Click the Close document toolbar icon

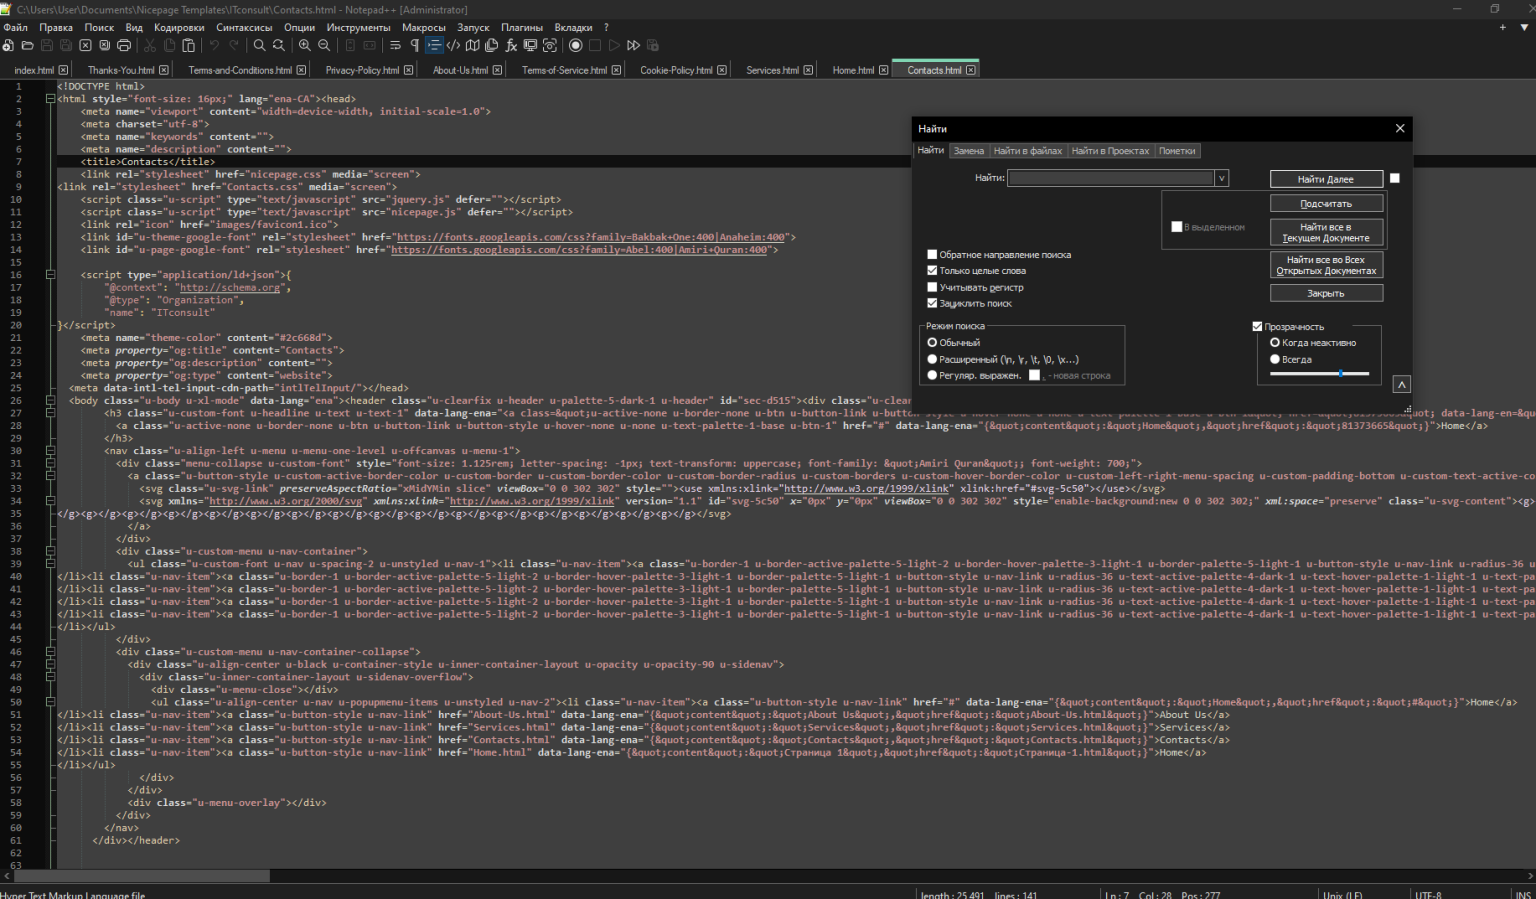point(85,45)
